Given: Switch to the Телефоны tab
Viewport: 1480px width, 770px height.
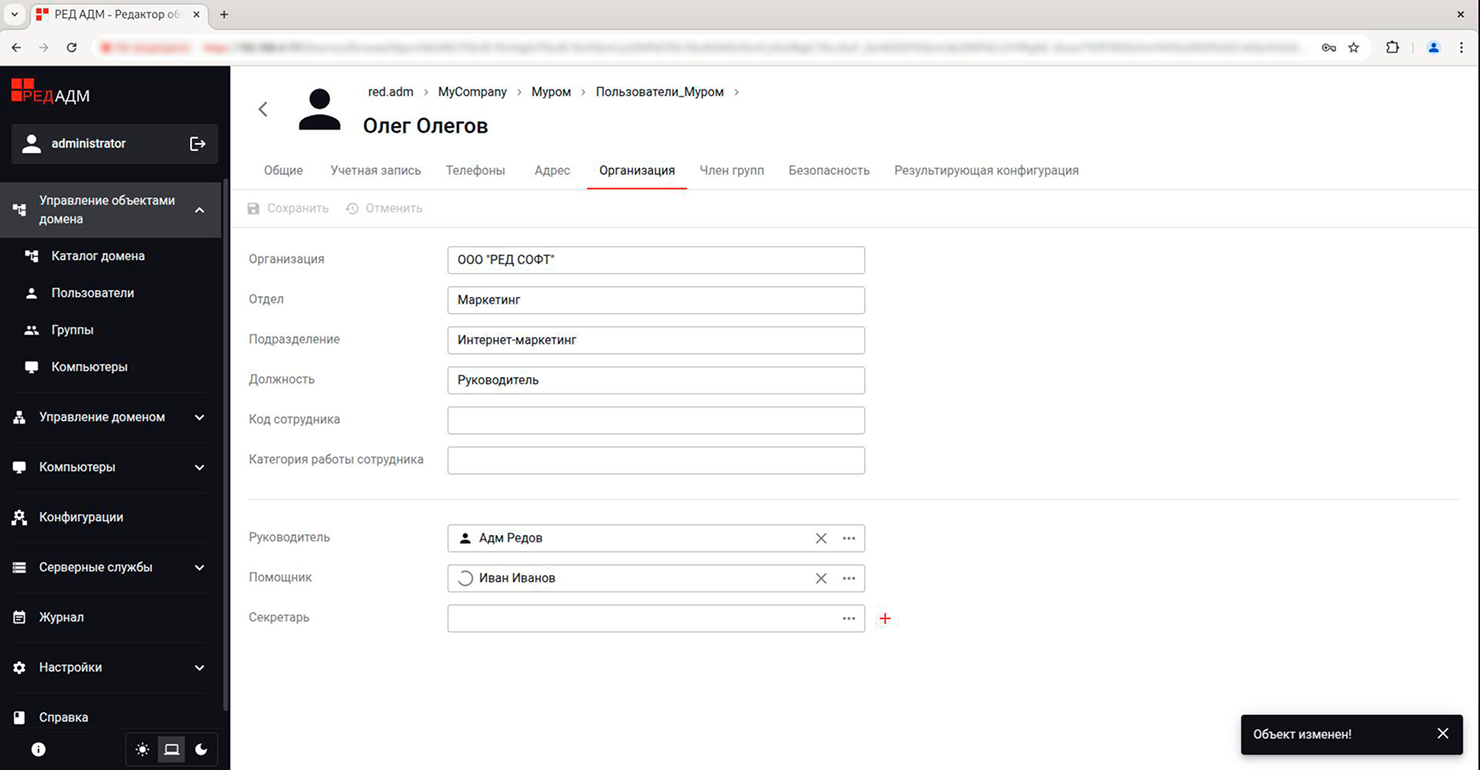Looking at the screenshot, I should 475,170.
